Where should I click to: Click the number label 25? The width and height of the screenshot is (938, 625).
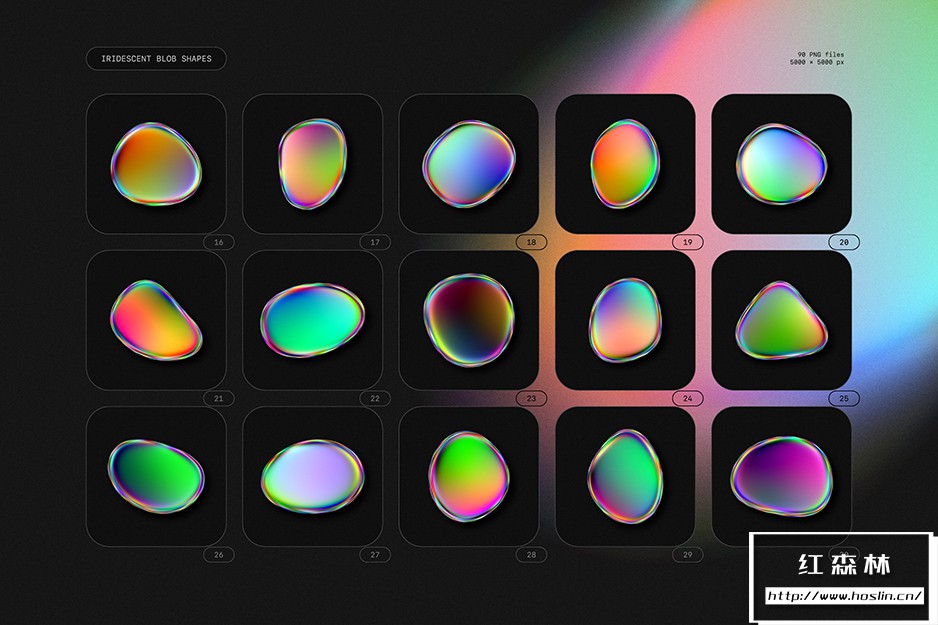click(844, 398)
